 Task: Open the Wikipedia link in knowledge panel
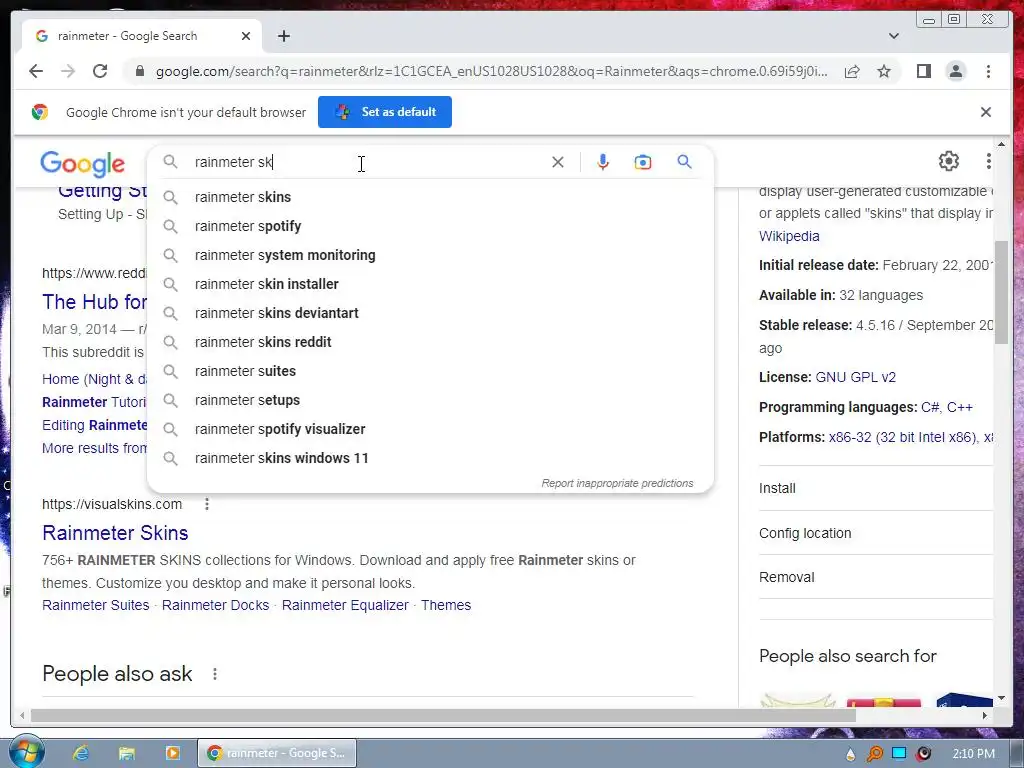(789, 236)
